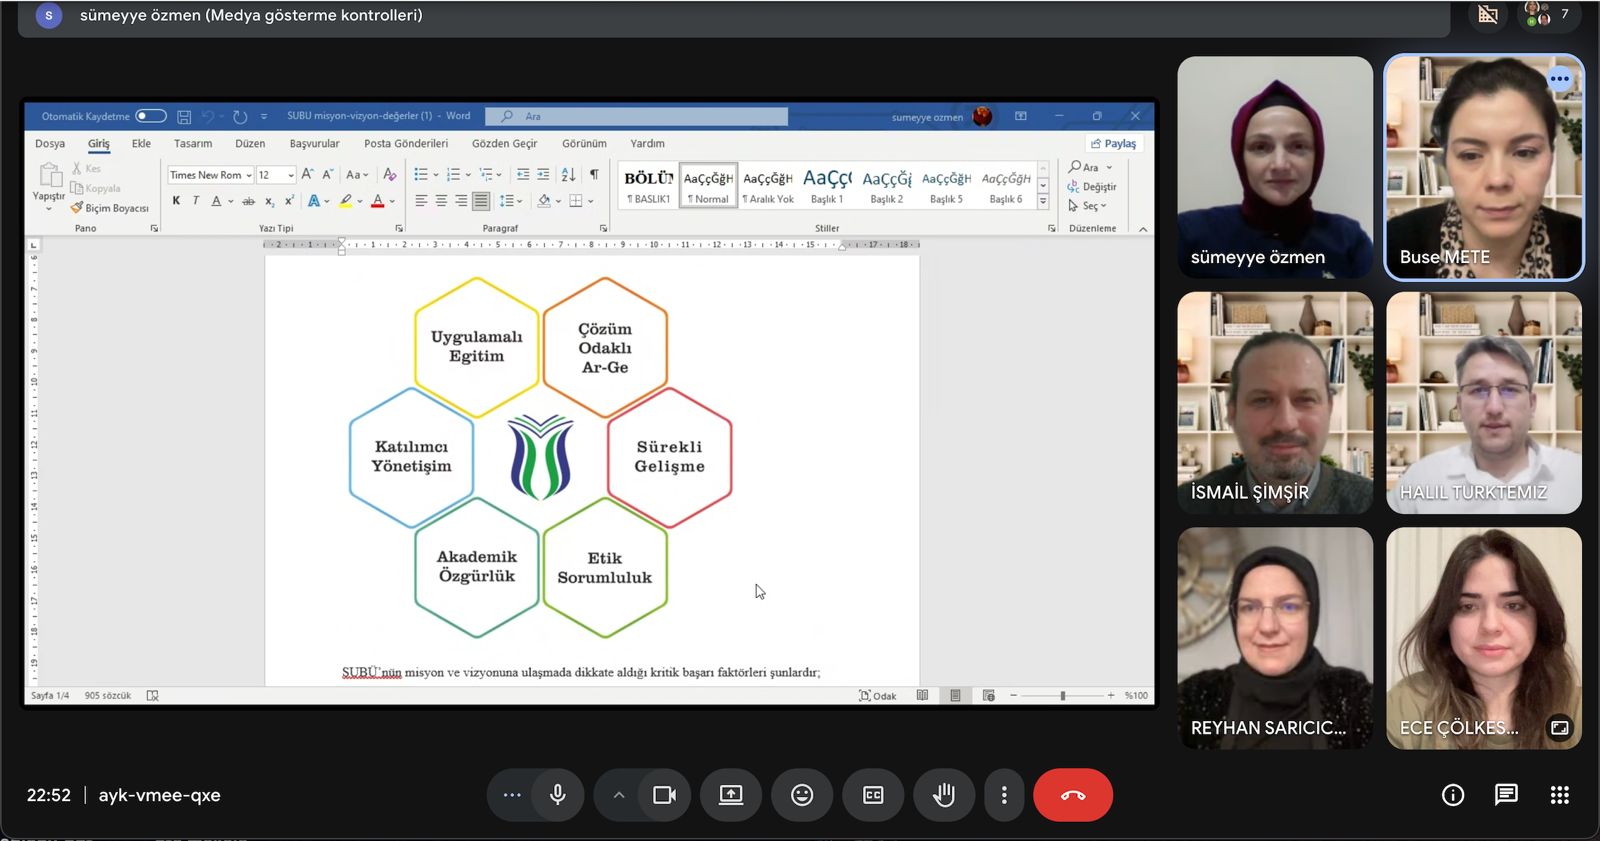Open the chat messages panel
Viewport: 1600px width, 841px height.
coord(1506,795)
